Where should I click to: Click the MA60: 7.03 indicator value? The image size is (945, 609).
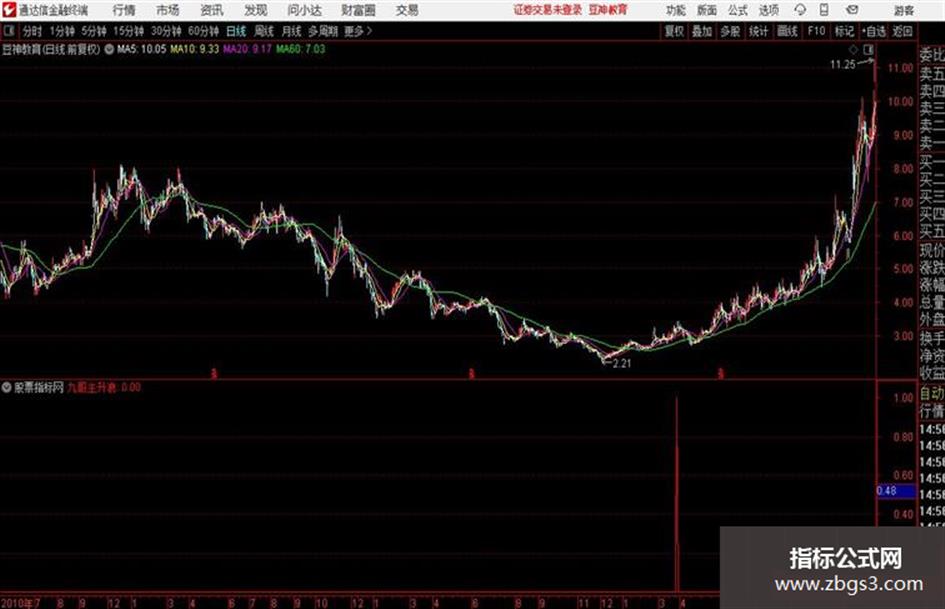click(301, 49)
